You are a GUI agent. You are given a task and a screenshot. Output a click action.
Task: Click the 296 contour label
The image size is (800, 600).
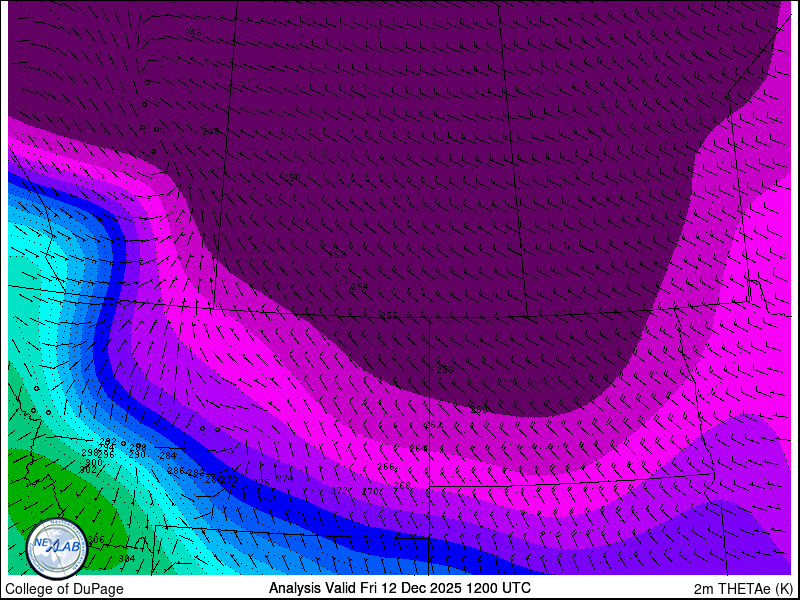106,455
